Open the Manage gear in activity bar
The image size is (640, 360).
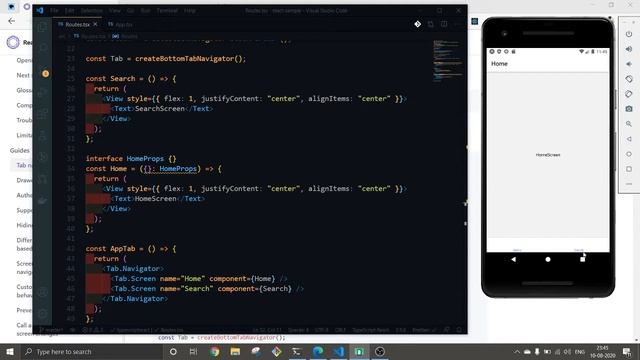[x=42, y=314]
